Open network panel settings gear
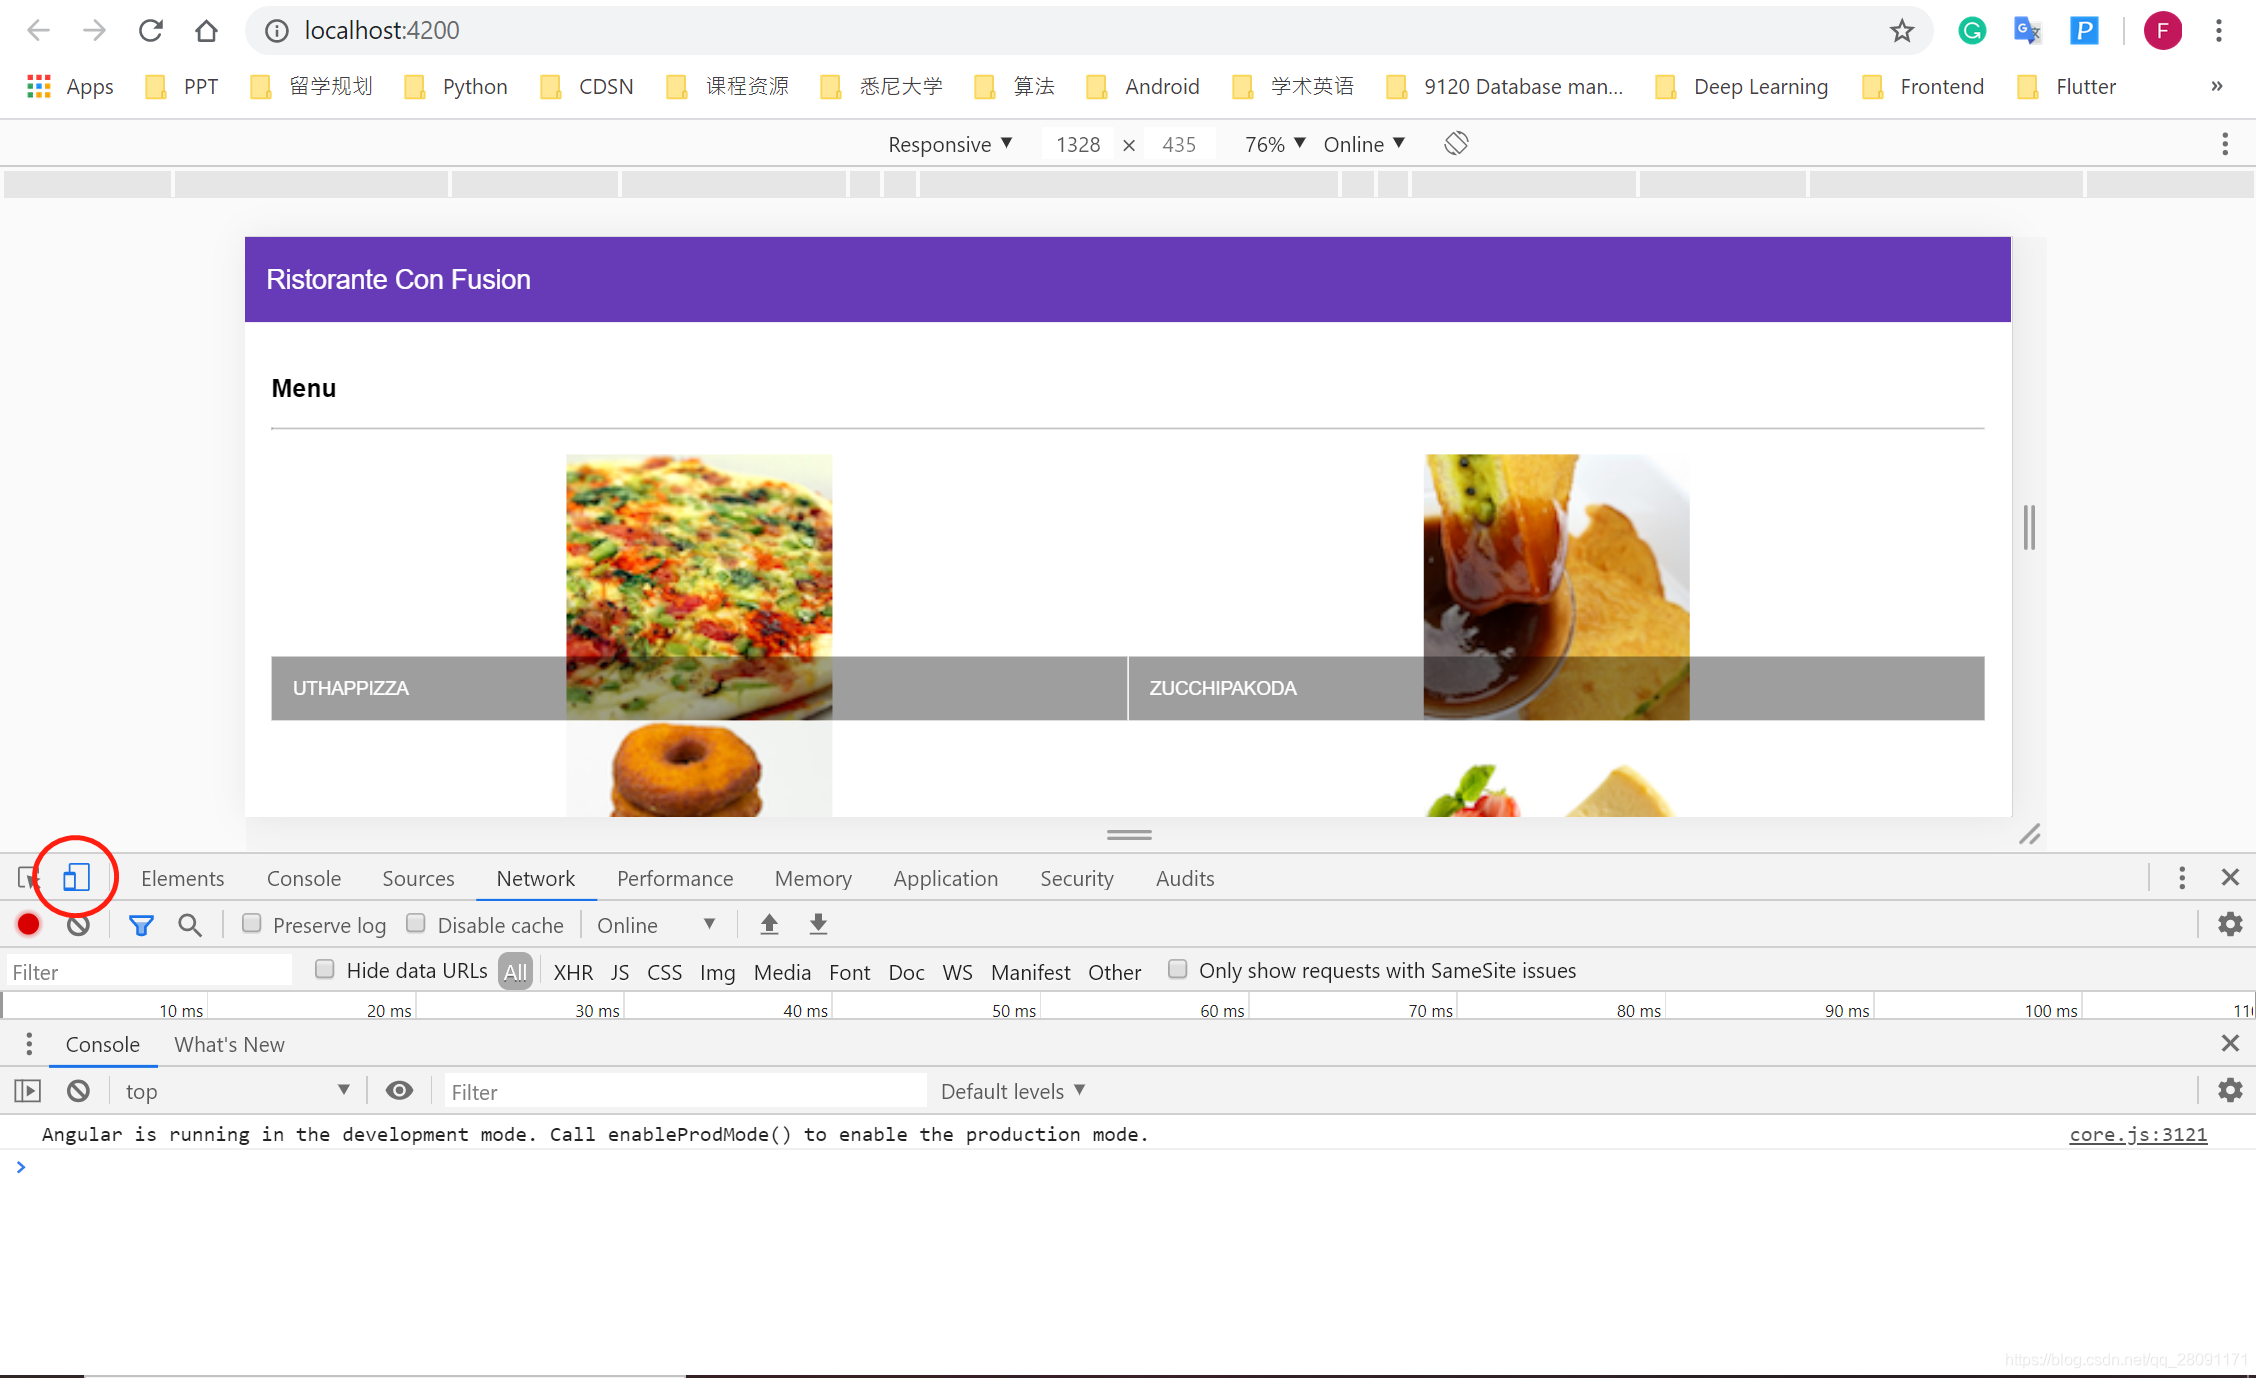The width and height of the screenshot is (2256, 1378). [2229, 925]
